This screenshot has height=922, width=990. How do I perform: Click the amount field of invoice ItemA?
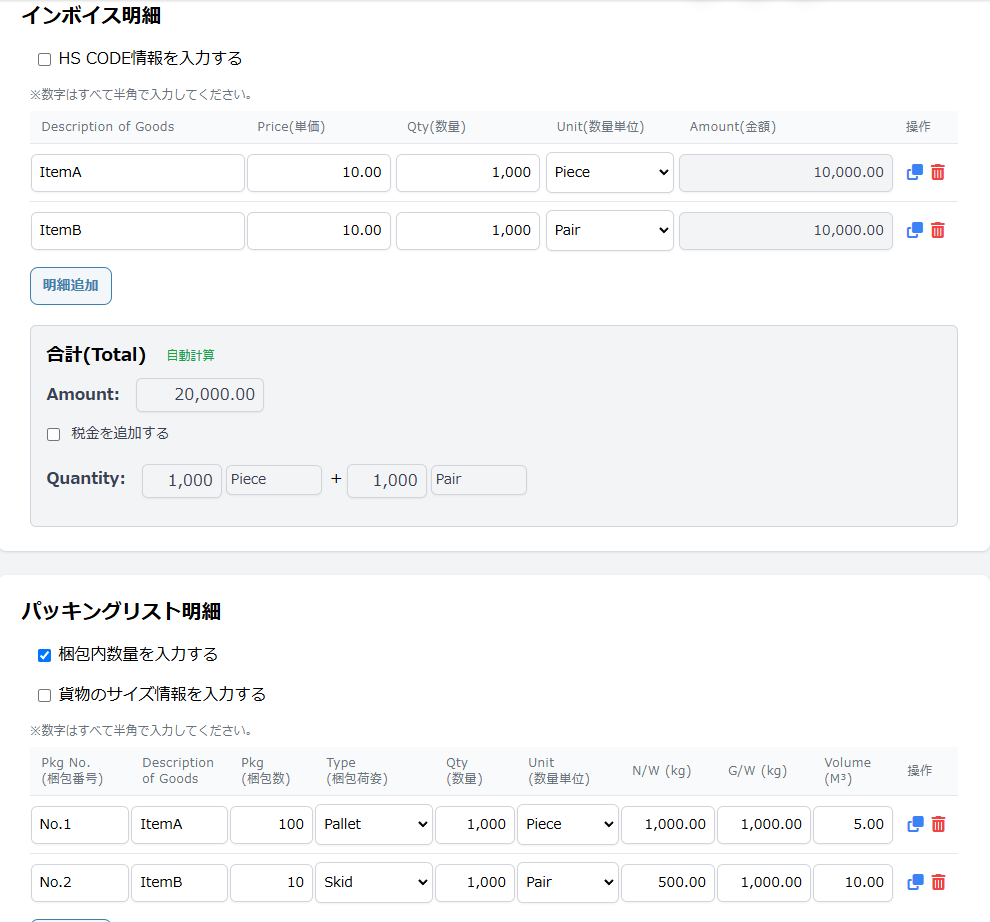786,172
